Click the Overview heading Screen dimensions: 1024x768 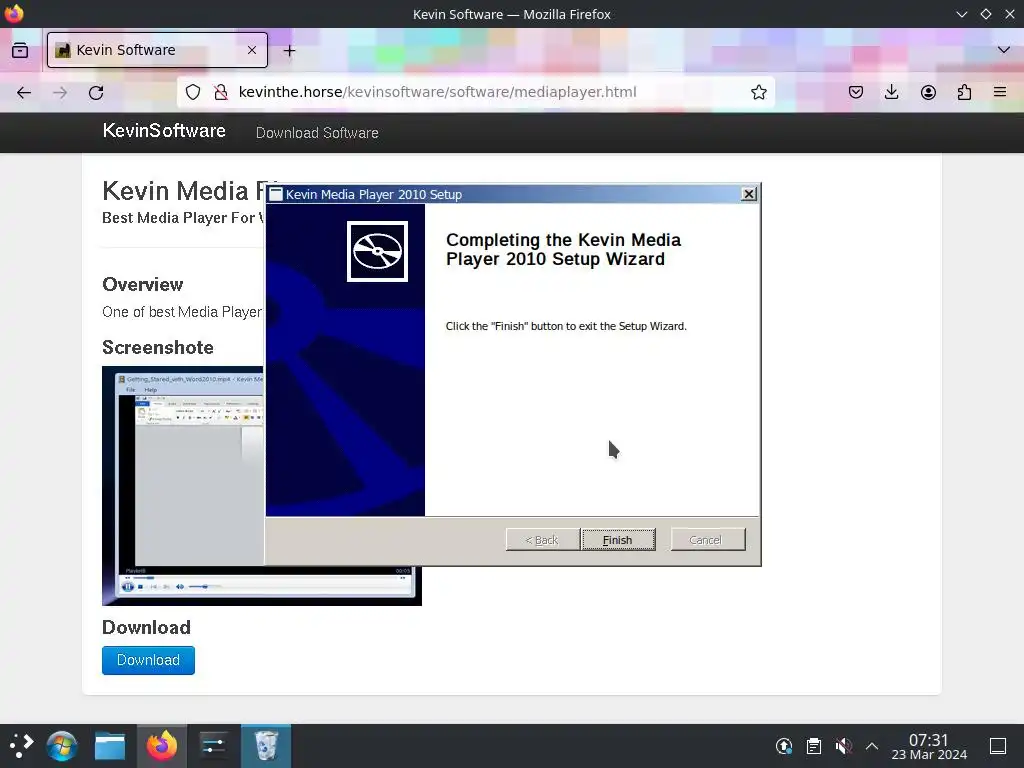click(x=142, y=285)
